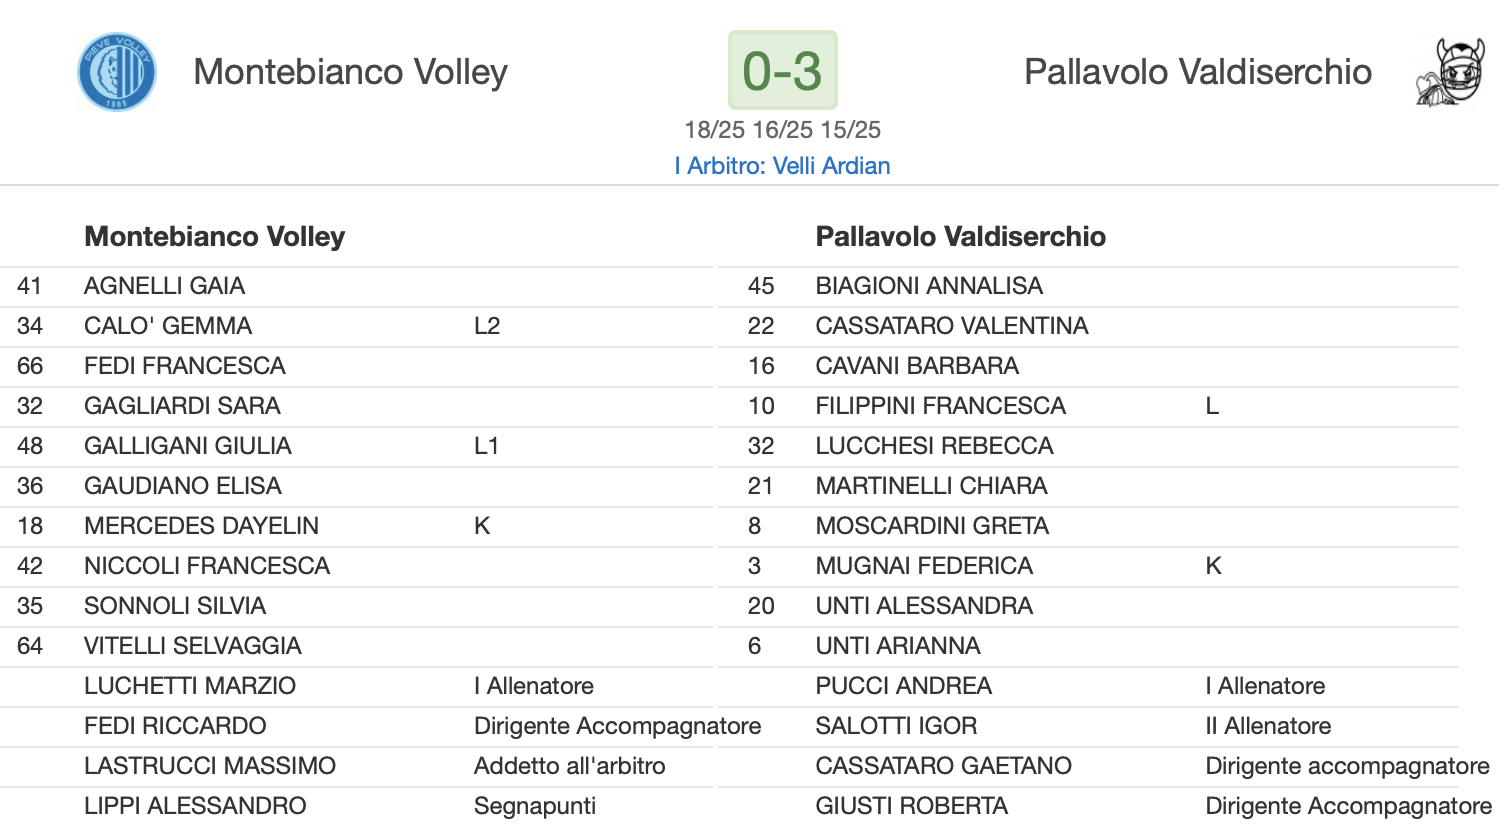Select player VITELLI SELVAGGIA
This screenshot has width=1510, height=826.
coord(193,646)
